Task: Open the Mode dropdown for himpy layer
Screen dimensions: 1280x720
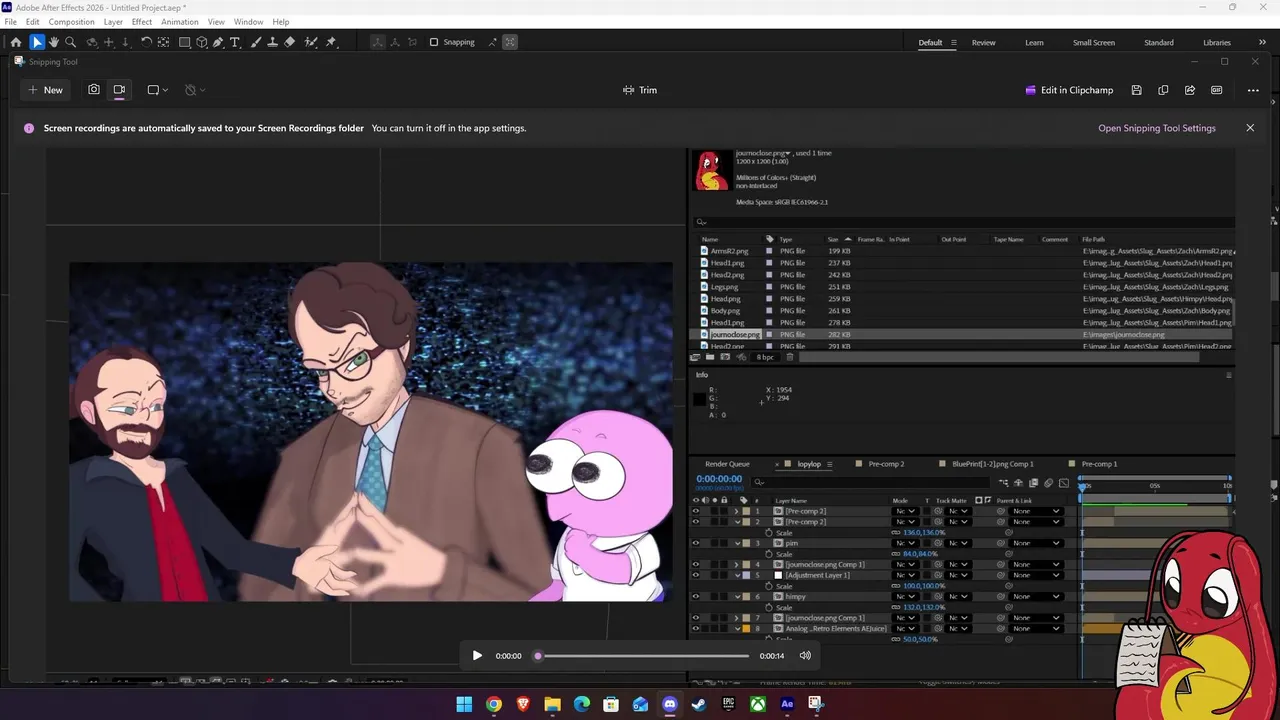Action: (x=906, y=596)
